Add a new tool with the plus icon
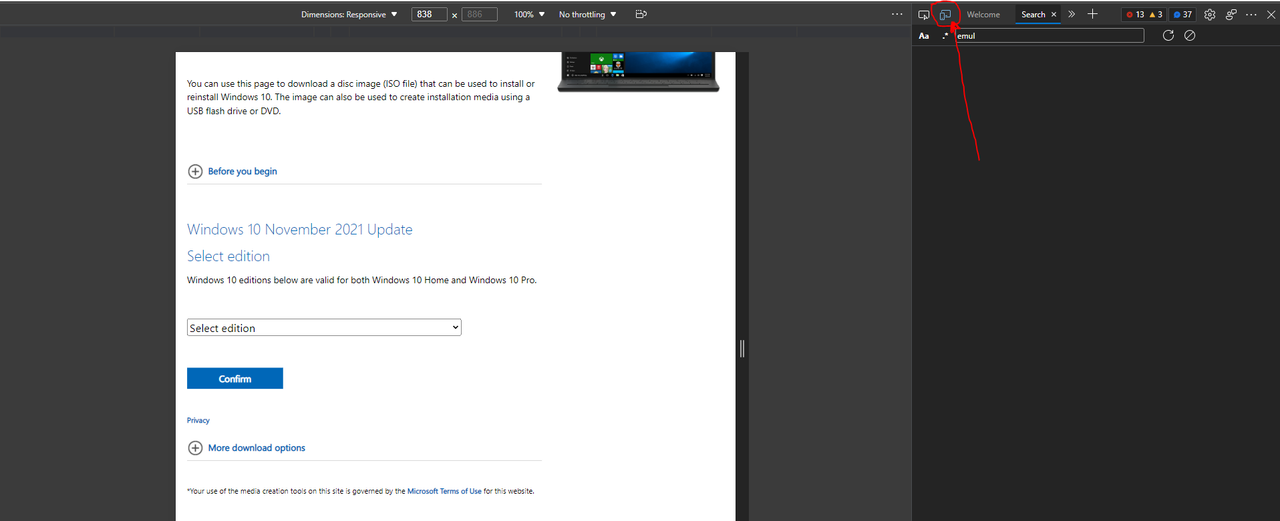 click(1093, 14)
